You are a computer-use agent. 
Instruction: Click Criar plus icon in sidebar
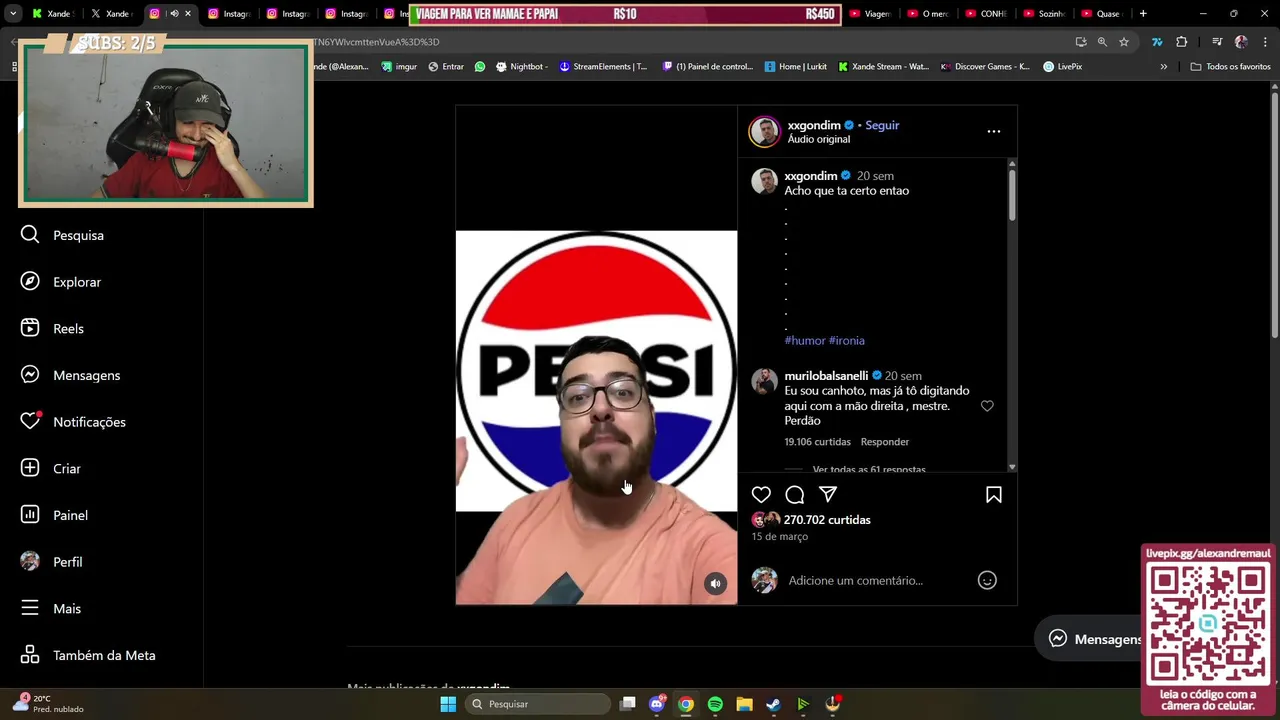pyautogui.click(x=30, y=468)
